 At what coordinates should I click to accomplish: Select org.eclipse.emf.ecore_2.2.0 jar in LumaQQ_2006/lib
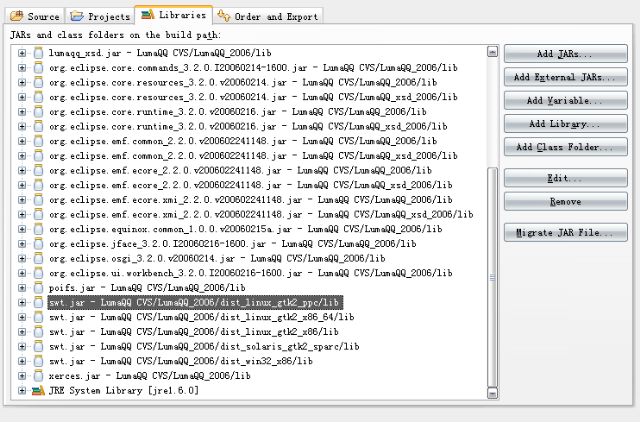tap(240, 171)
